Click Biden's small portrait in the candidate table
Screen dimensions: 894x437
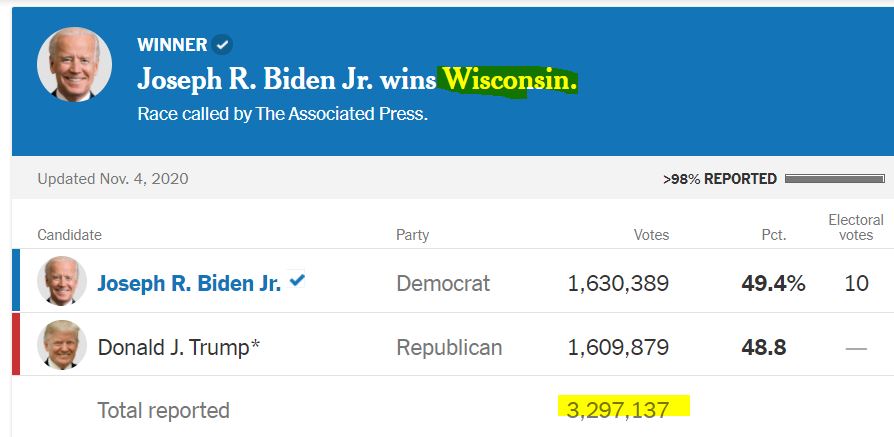(x=62, y=282)
